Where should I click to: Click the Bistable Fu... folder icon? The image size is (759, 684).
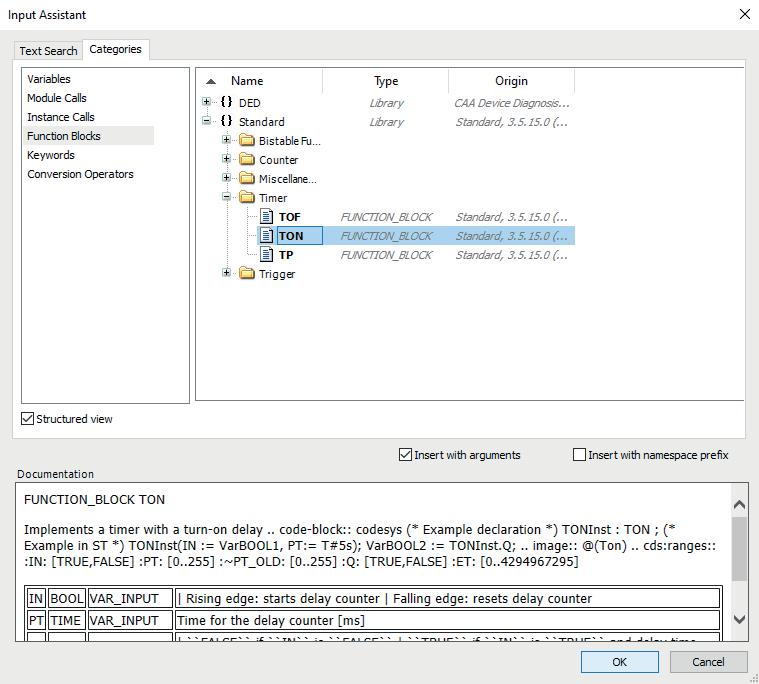247,140
